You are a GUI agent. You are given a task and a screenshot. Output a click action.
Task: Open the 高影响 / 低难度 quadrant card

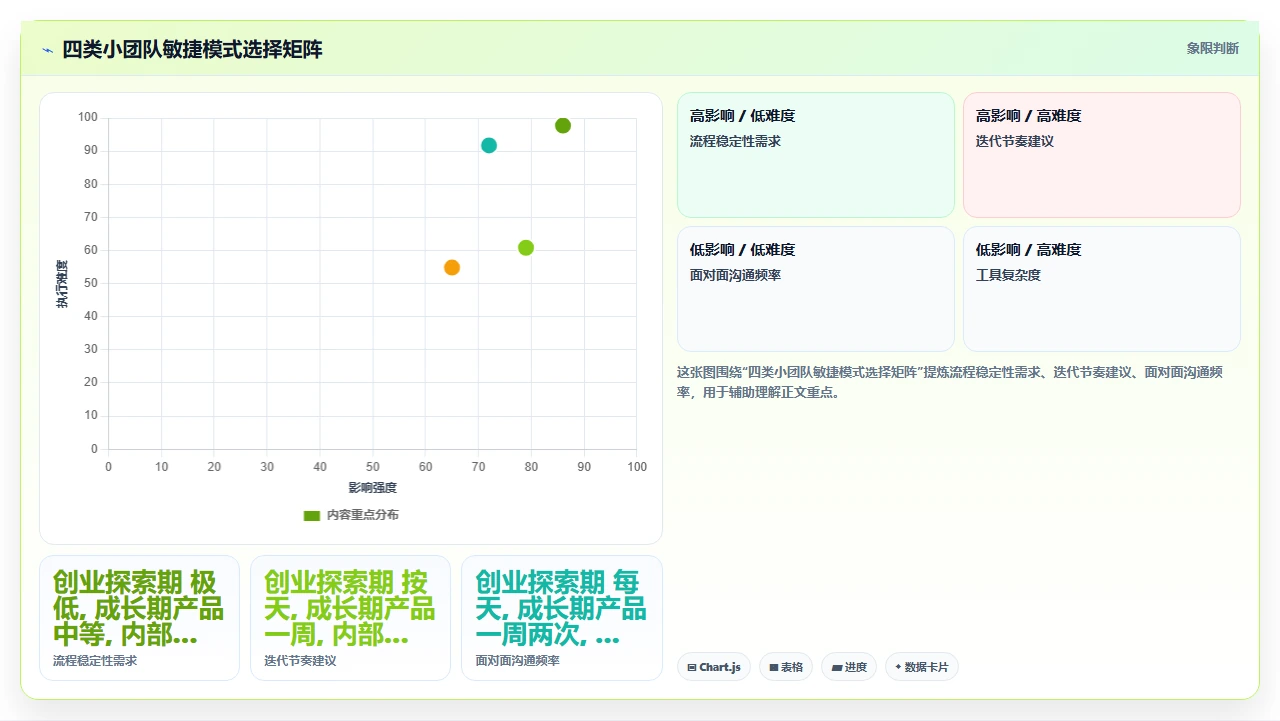click(x=816, y=155)
